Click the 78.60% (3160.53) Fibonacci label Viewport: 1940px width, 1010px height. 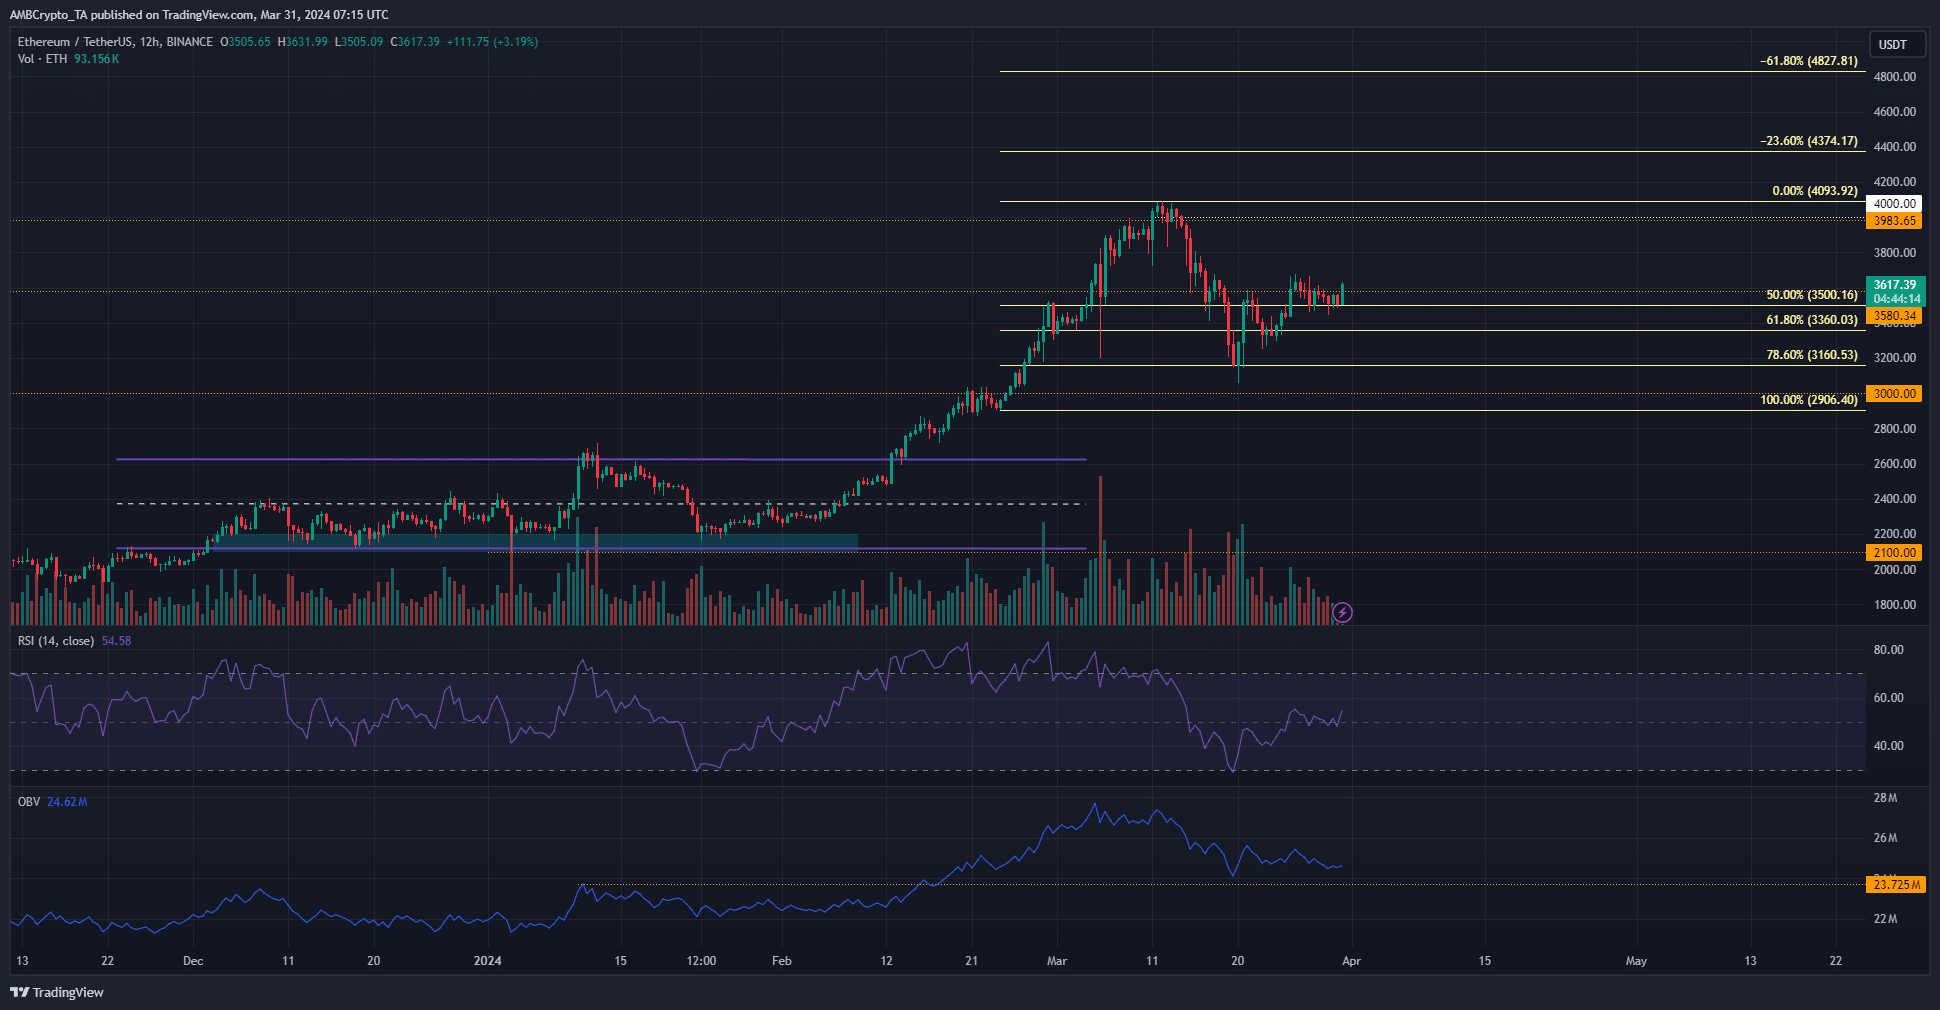[x=1812, y=355]
